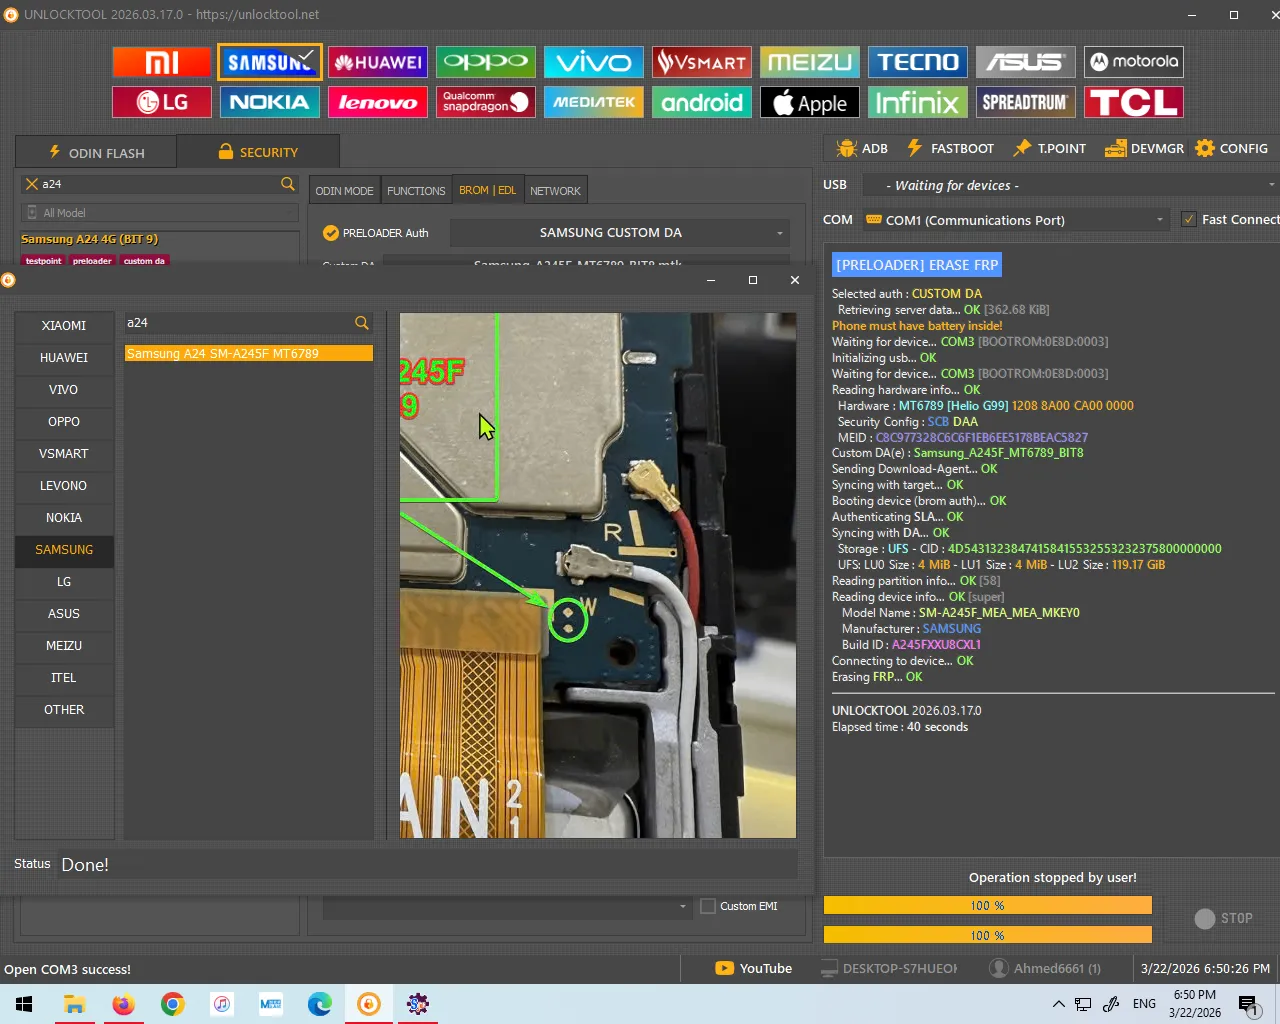Open the MediaTek brand tile
Screen dimensions: 1280x1024
(594, 102)
